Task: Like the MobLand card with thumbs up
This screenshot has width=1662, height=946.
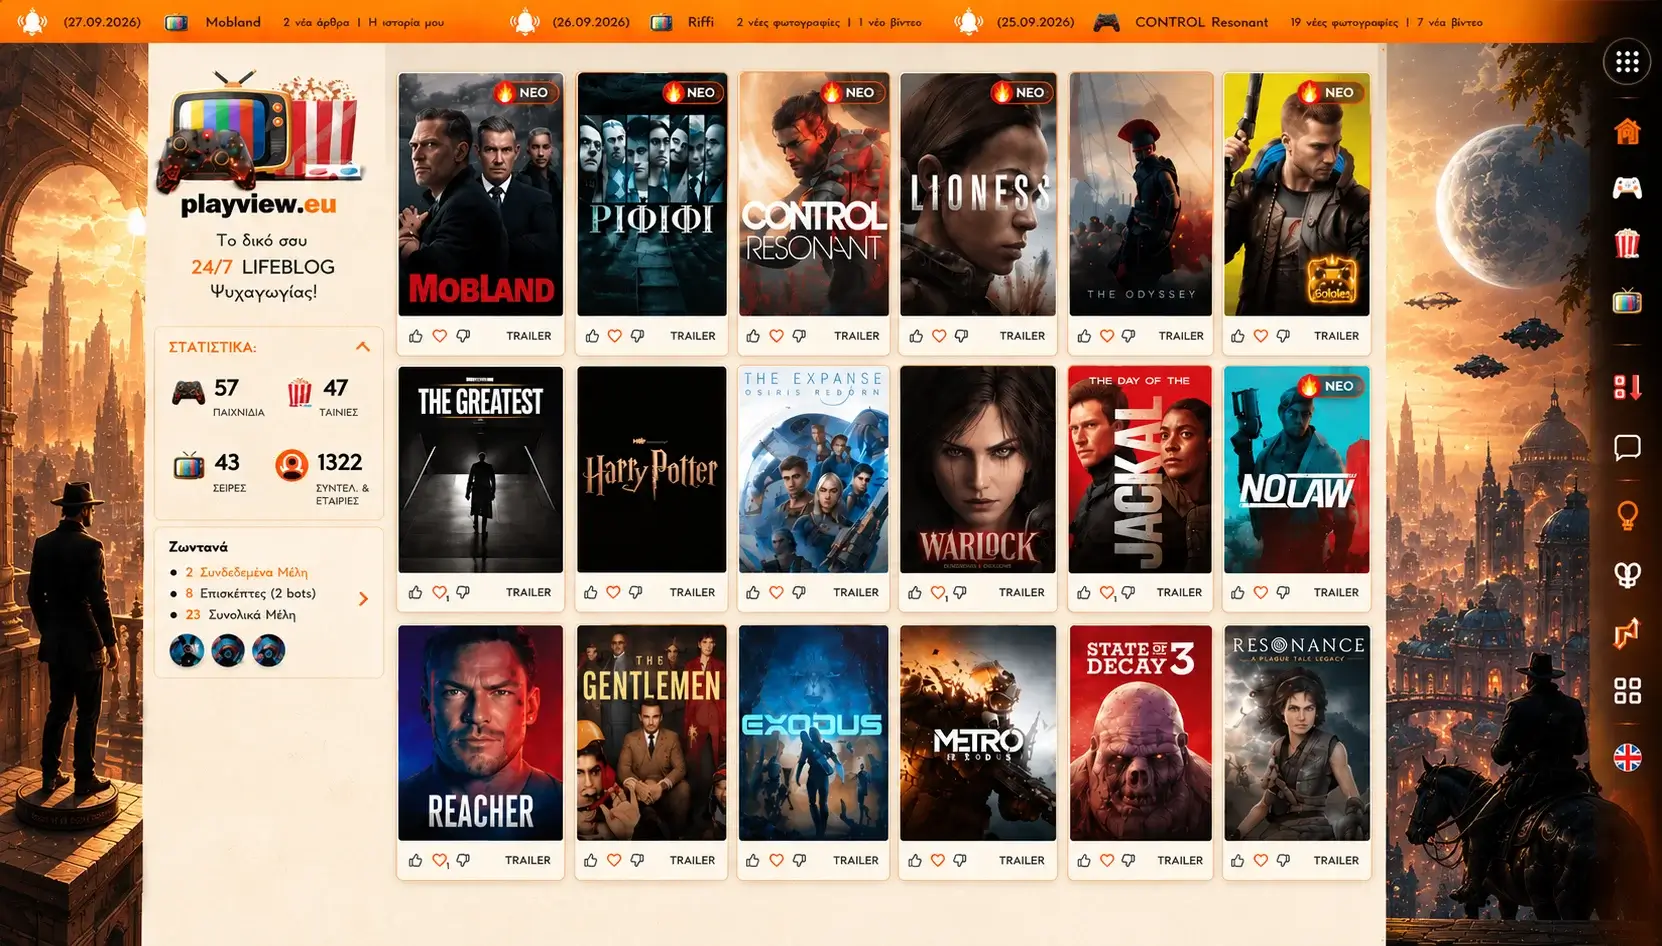Action: (416, 336)
